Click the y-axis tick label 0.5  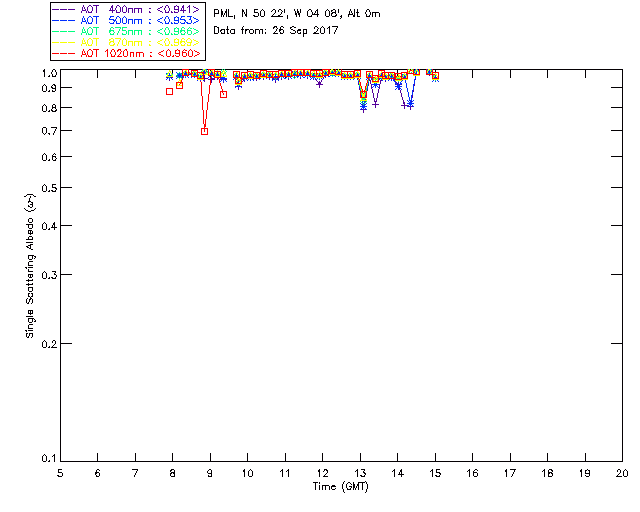pos(49,188)
